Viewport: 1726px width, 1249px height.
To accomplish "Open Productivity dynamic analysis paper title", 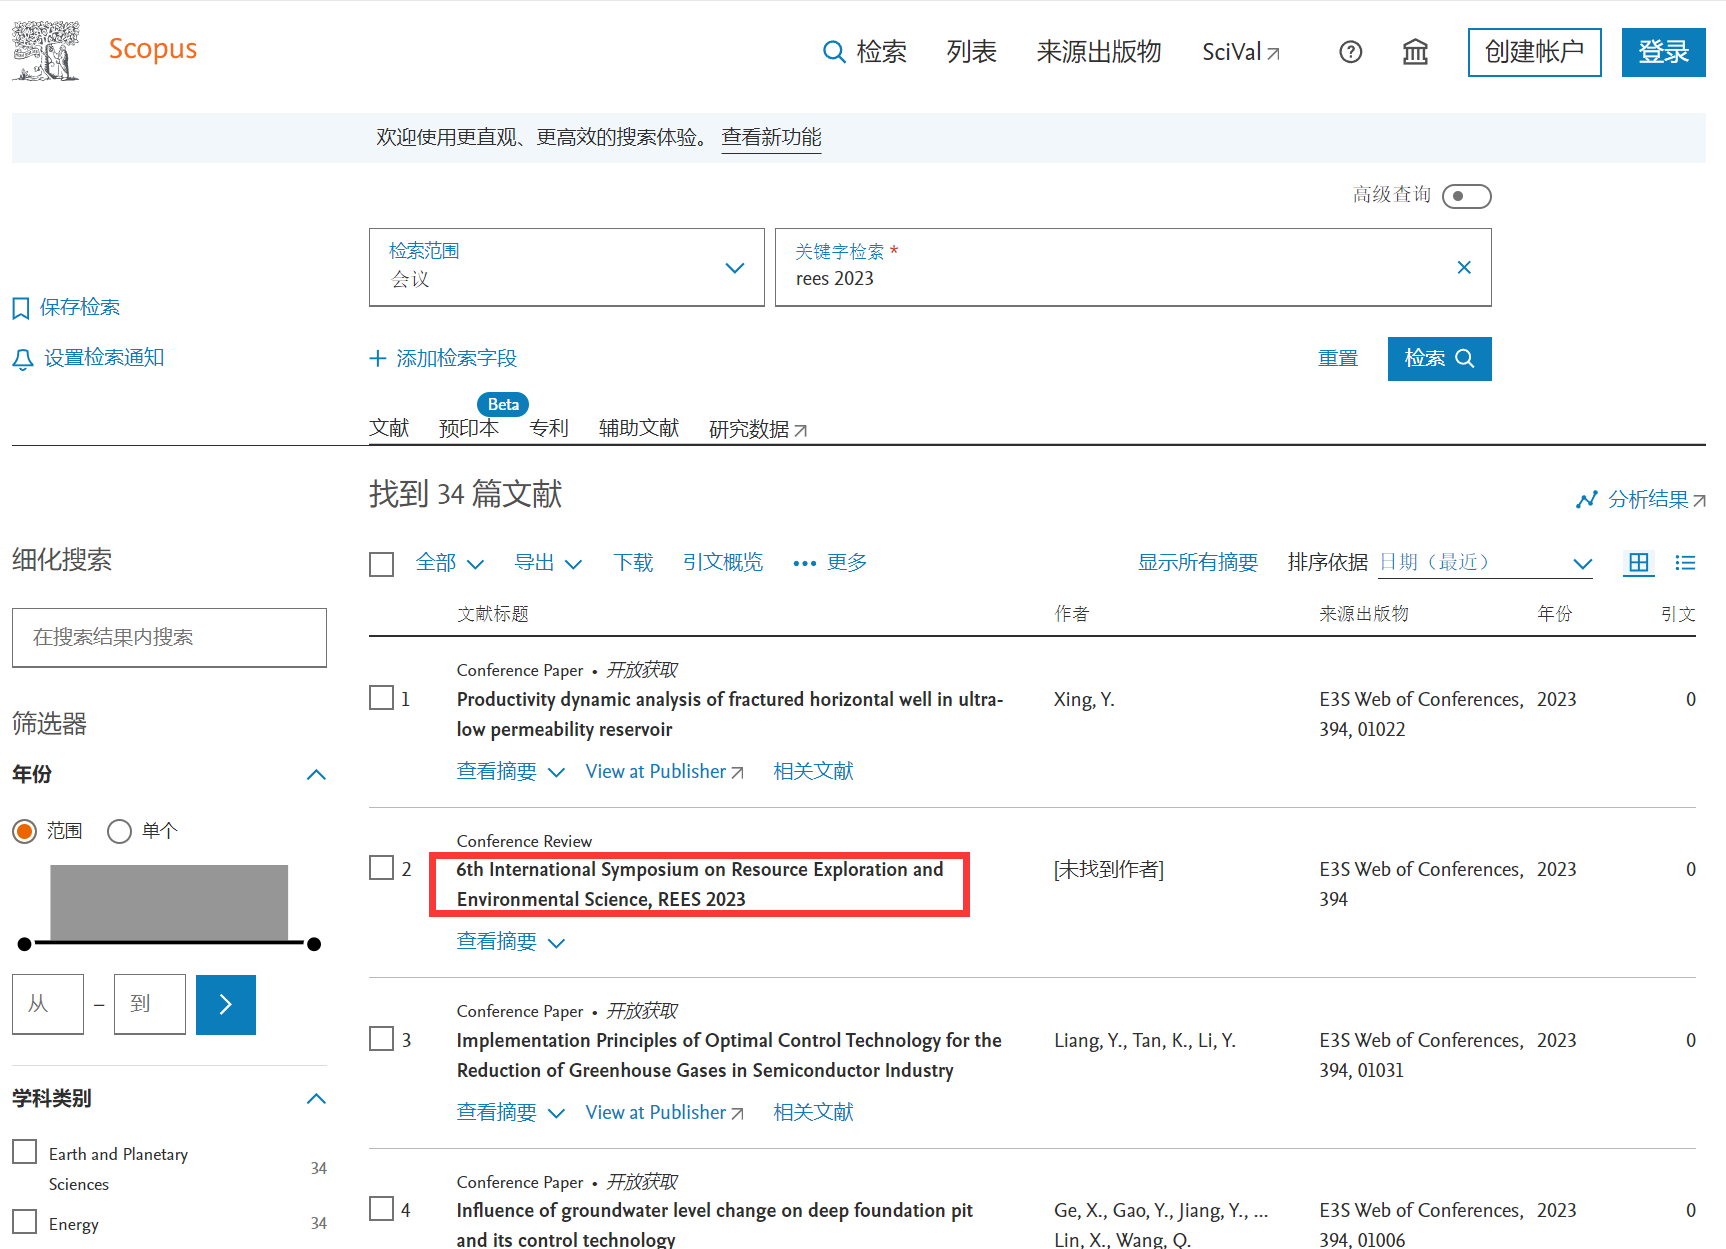I will pyautogui.click(x=729, y=714).
